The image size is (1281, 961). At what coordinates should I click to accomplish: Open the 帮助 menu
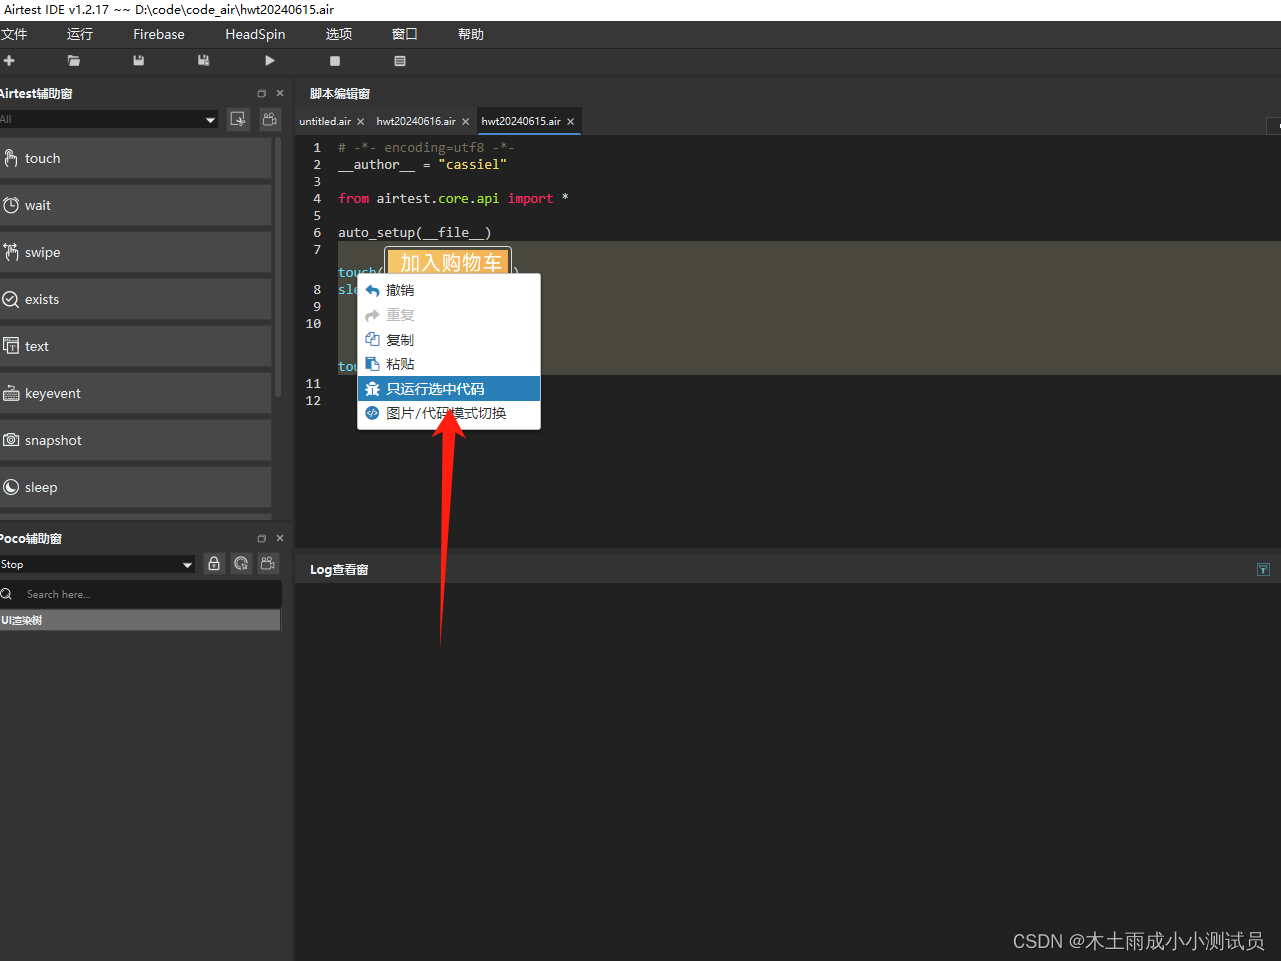point(471,34)
